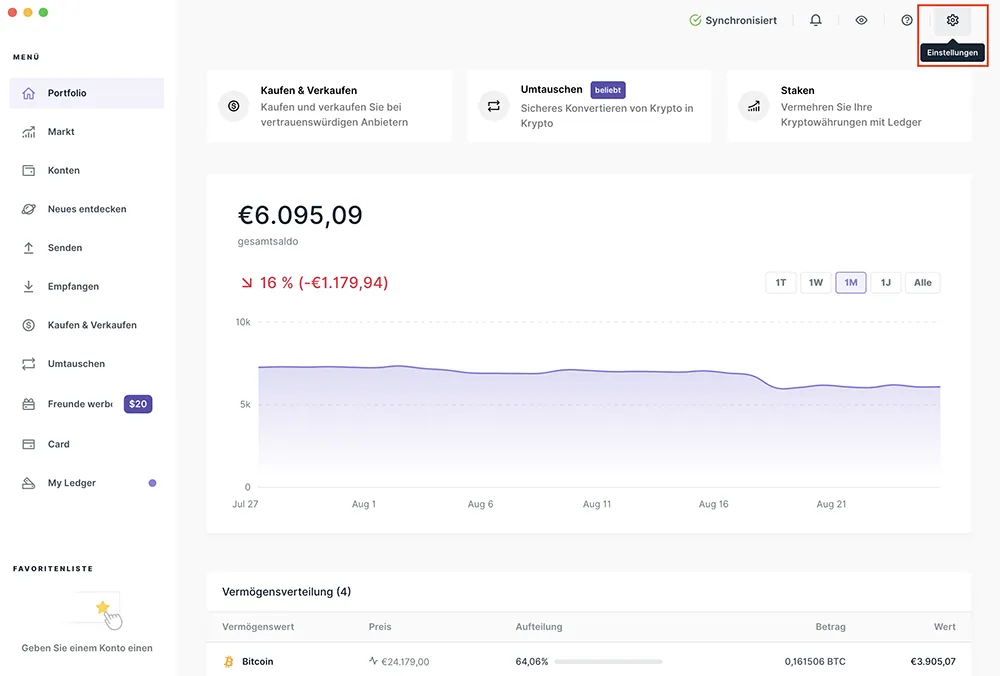Click the Empfangen download arrow icon

coord(29,286)
